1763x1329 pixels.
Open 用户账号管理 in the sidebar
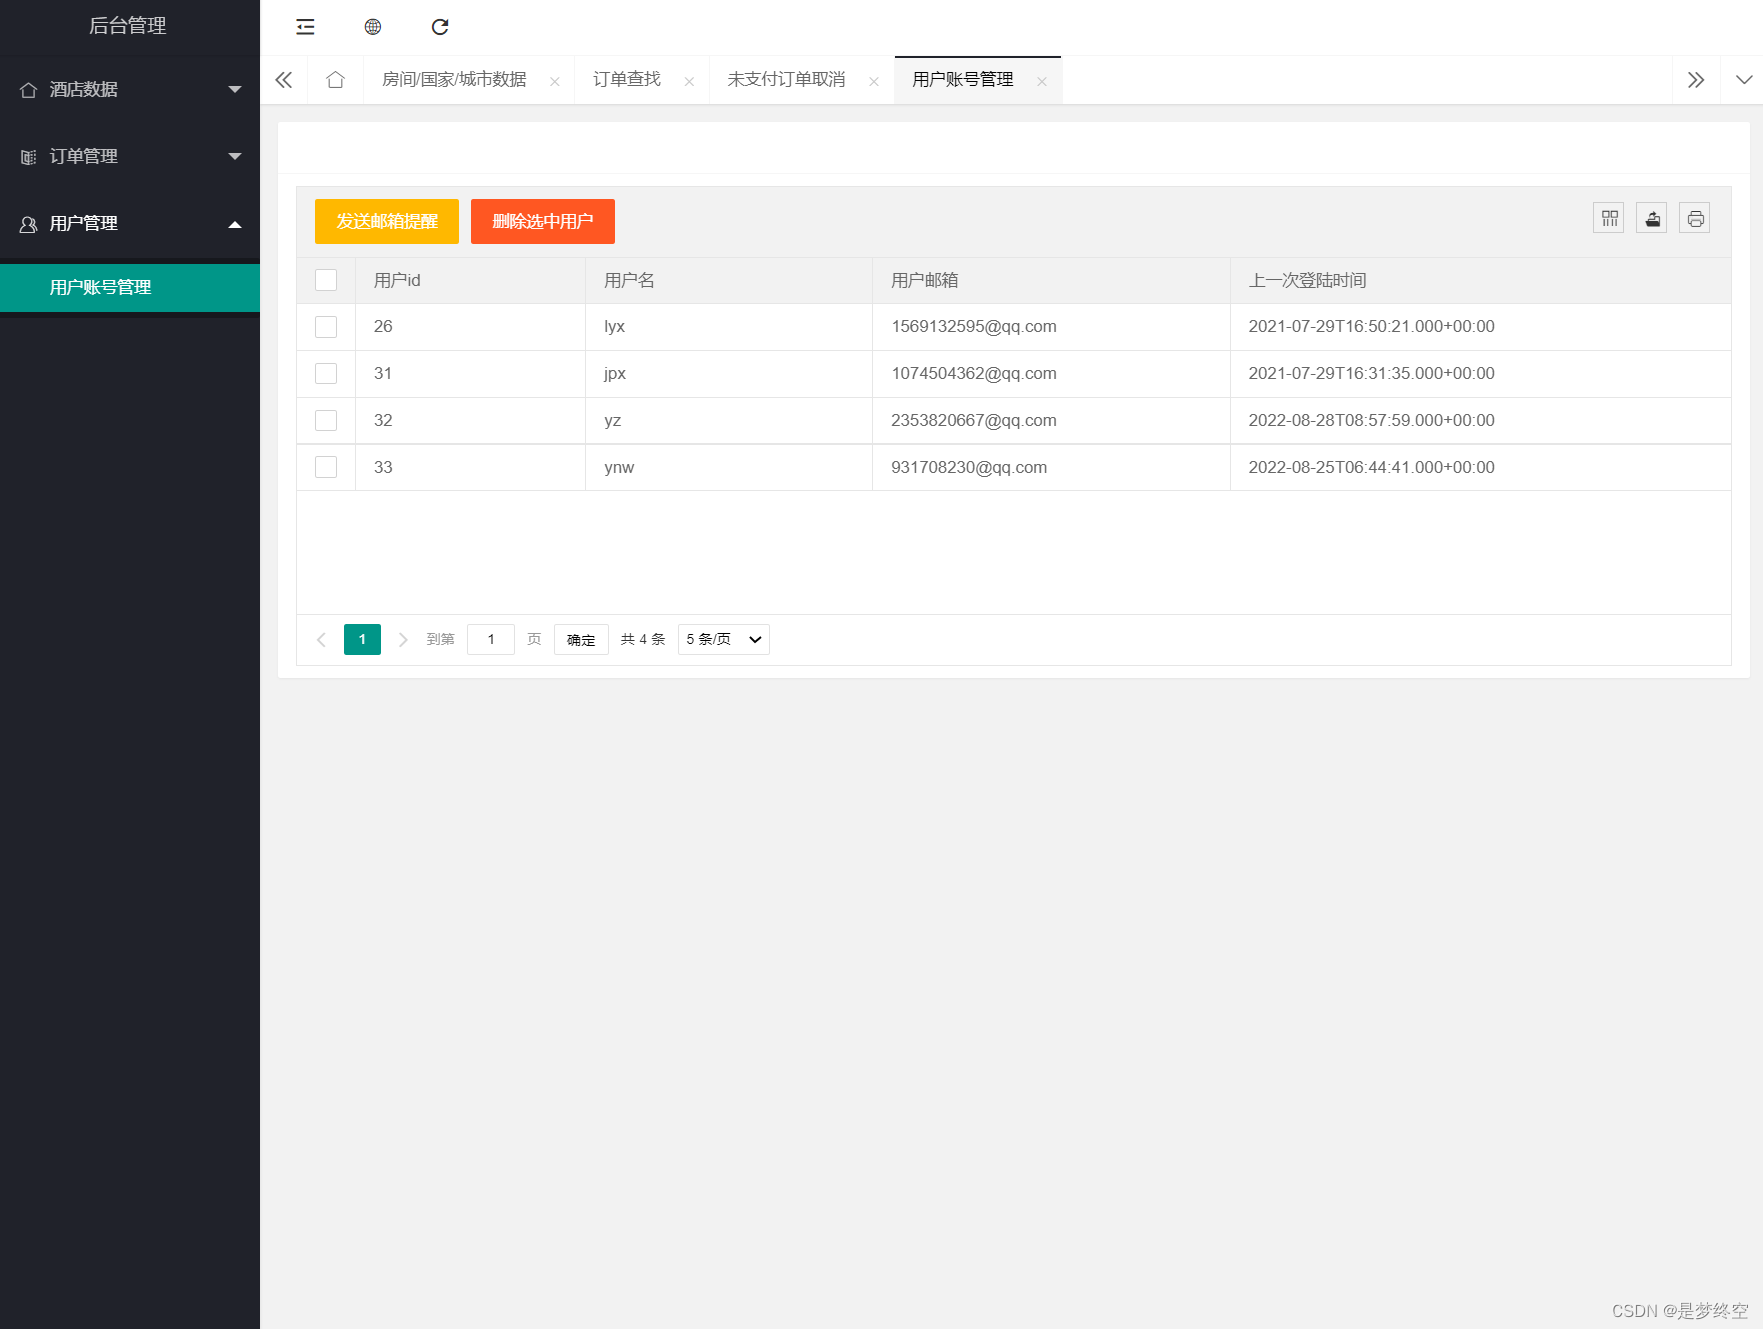[130, 287]
